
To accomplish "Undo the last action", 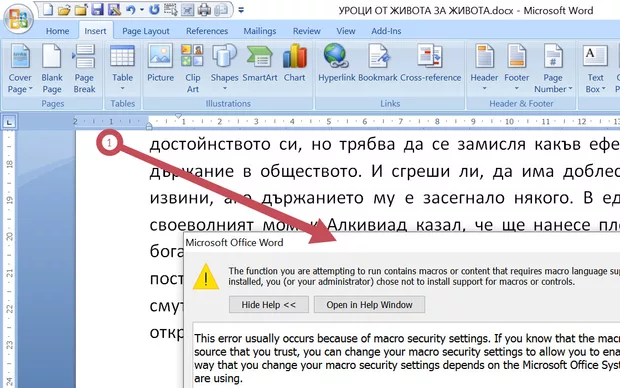I will (130, 9).
